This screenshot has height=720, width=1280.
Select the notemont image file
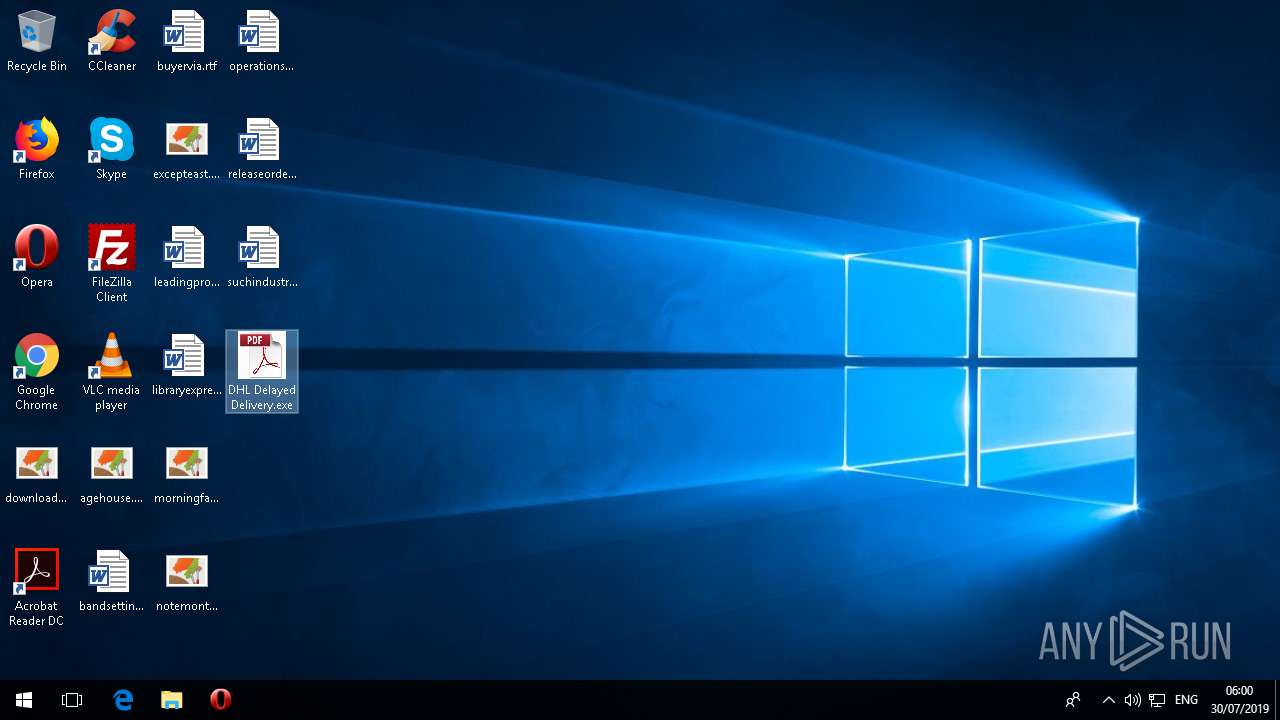(x=186, y=582)
